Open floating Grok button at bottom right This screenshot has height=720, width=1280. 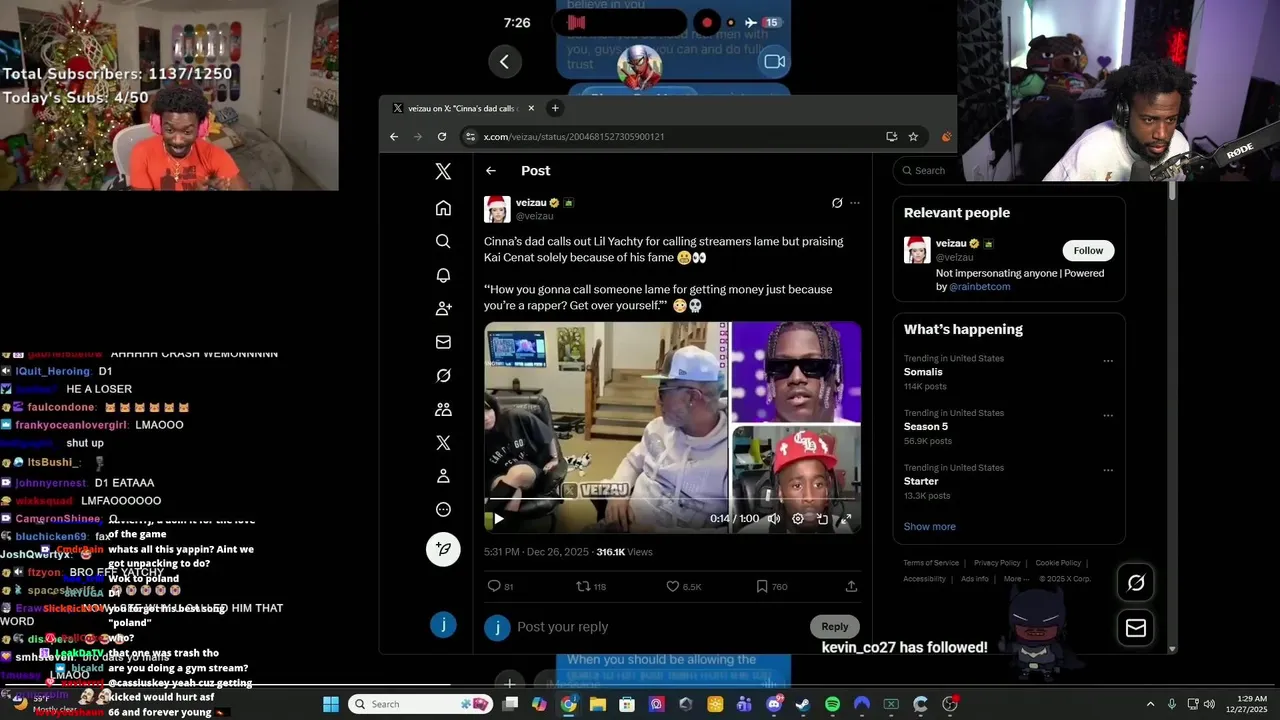click(1136, 583)
